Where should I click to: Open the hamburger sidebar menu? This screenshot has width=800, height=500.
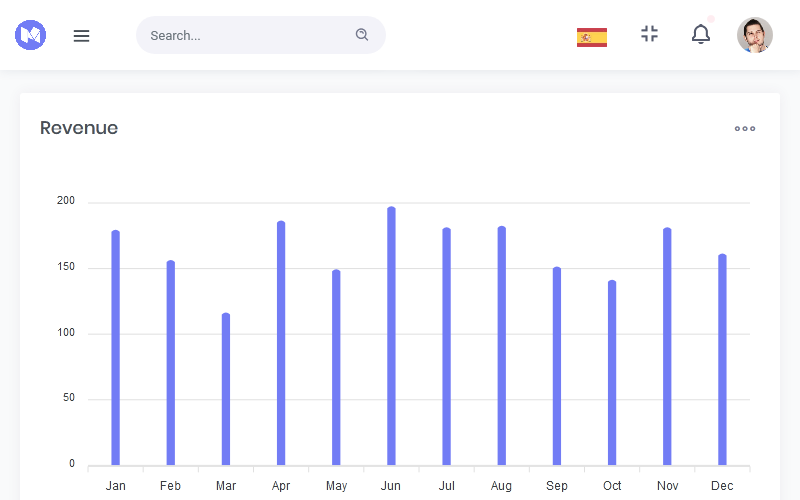[x=81, y=36]
